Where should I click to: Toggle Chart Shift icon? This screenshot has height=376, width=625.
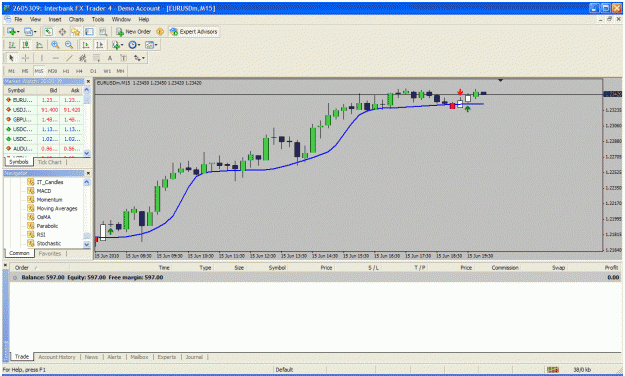click(99, 45)
